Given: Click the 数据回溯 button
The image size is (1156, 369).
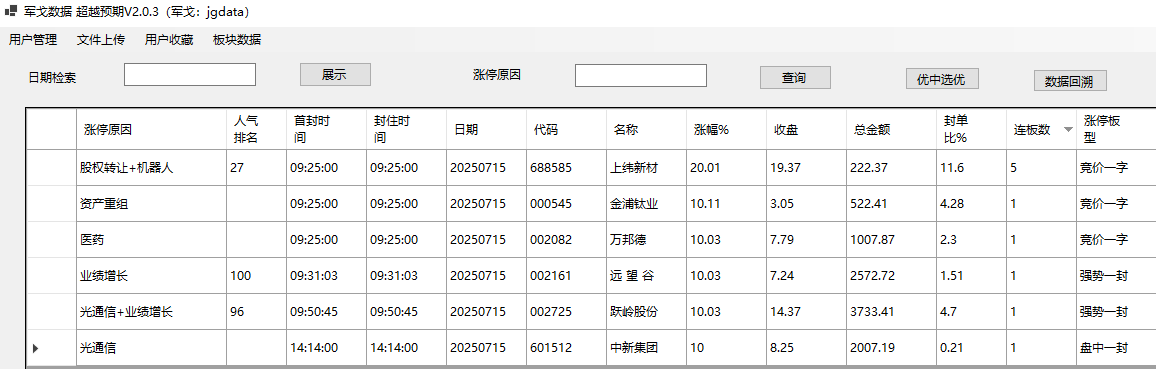Looking at the screenshot, I should coord(1070,81).
